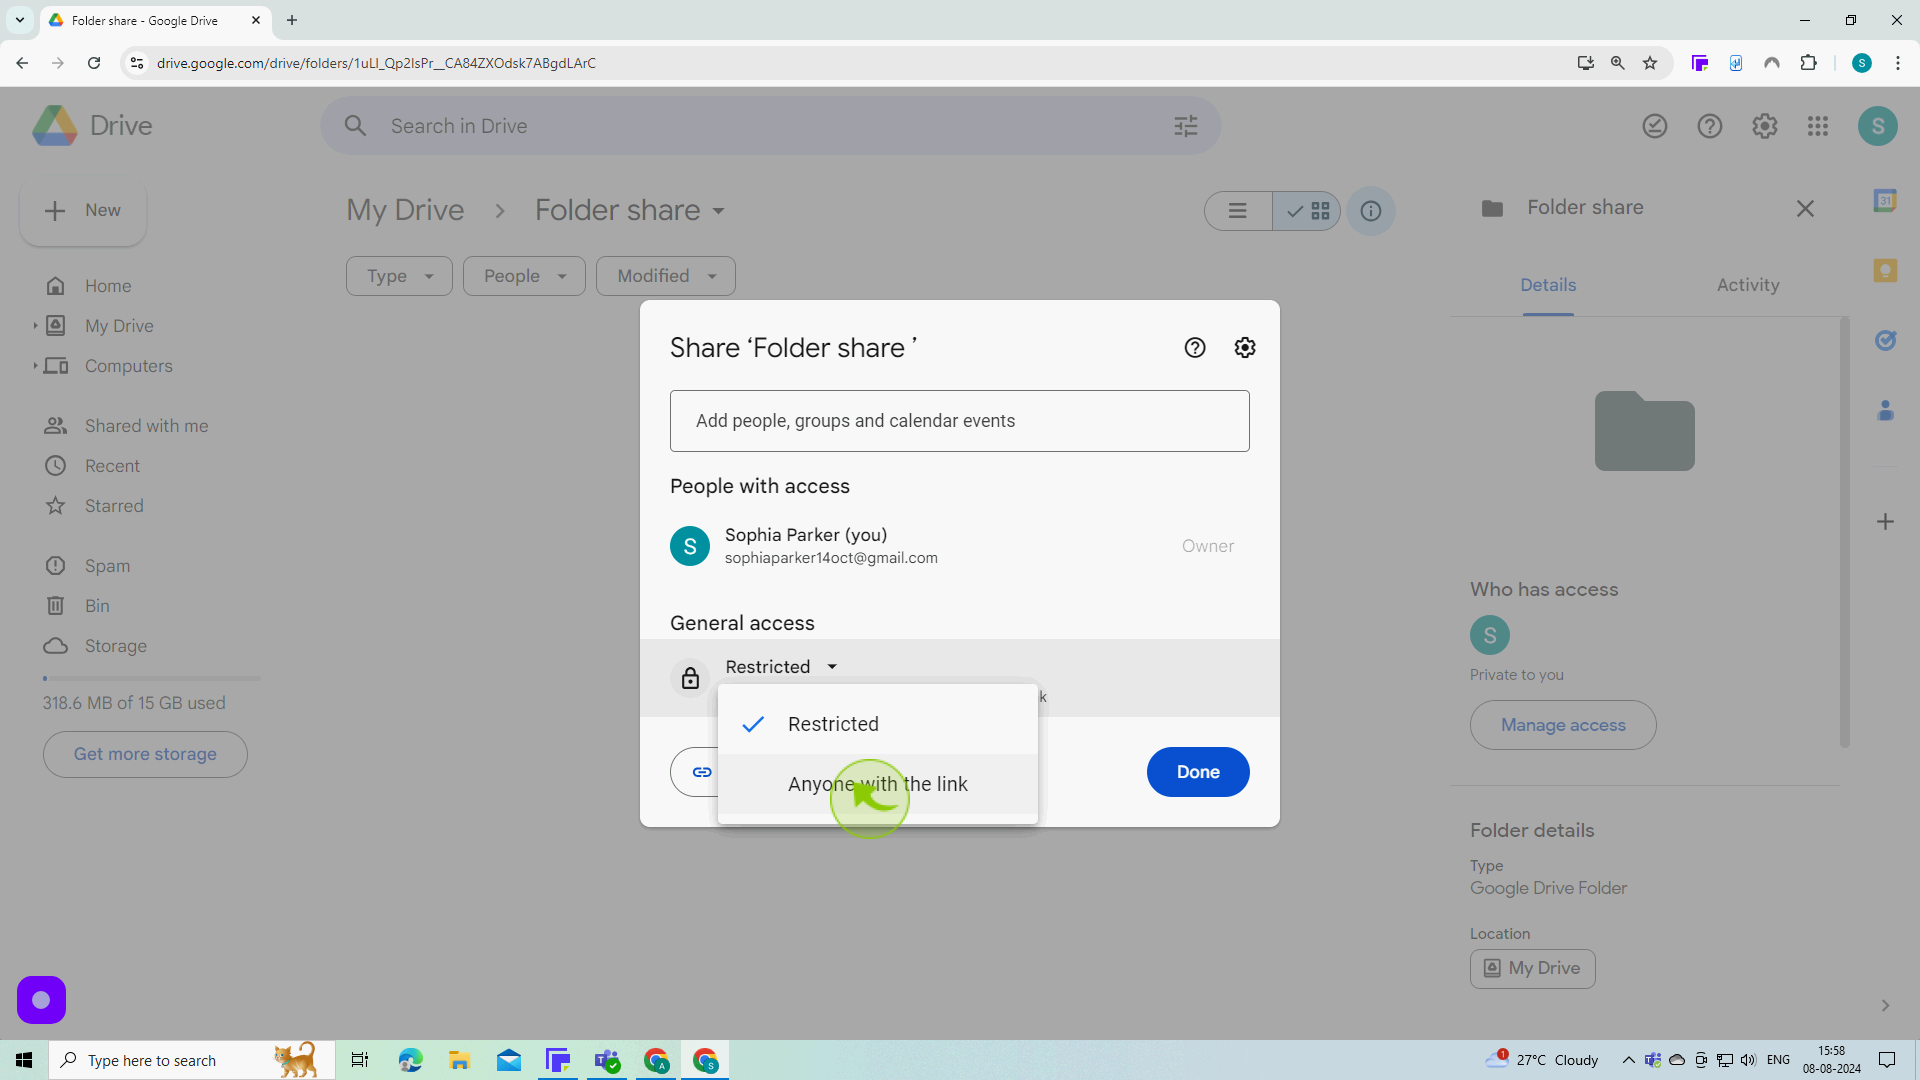Toggle view details info icon
1920x1080 pixels.
pos(1371,211)
